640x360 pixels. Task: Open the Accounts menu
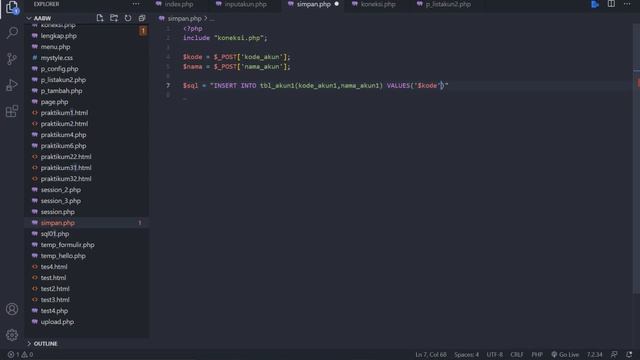tap(12, 309)
